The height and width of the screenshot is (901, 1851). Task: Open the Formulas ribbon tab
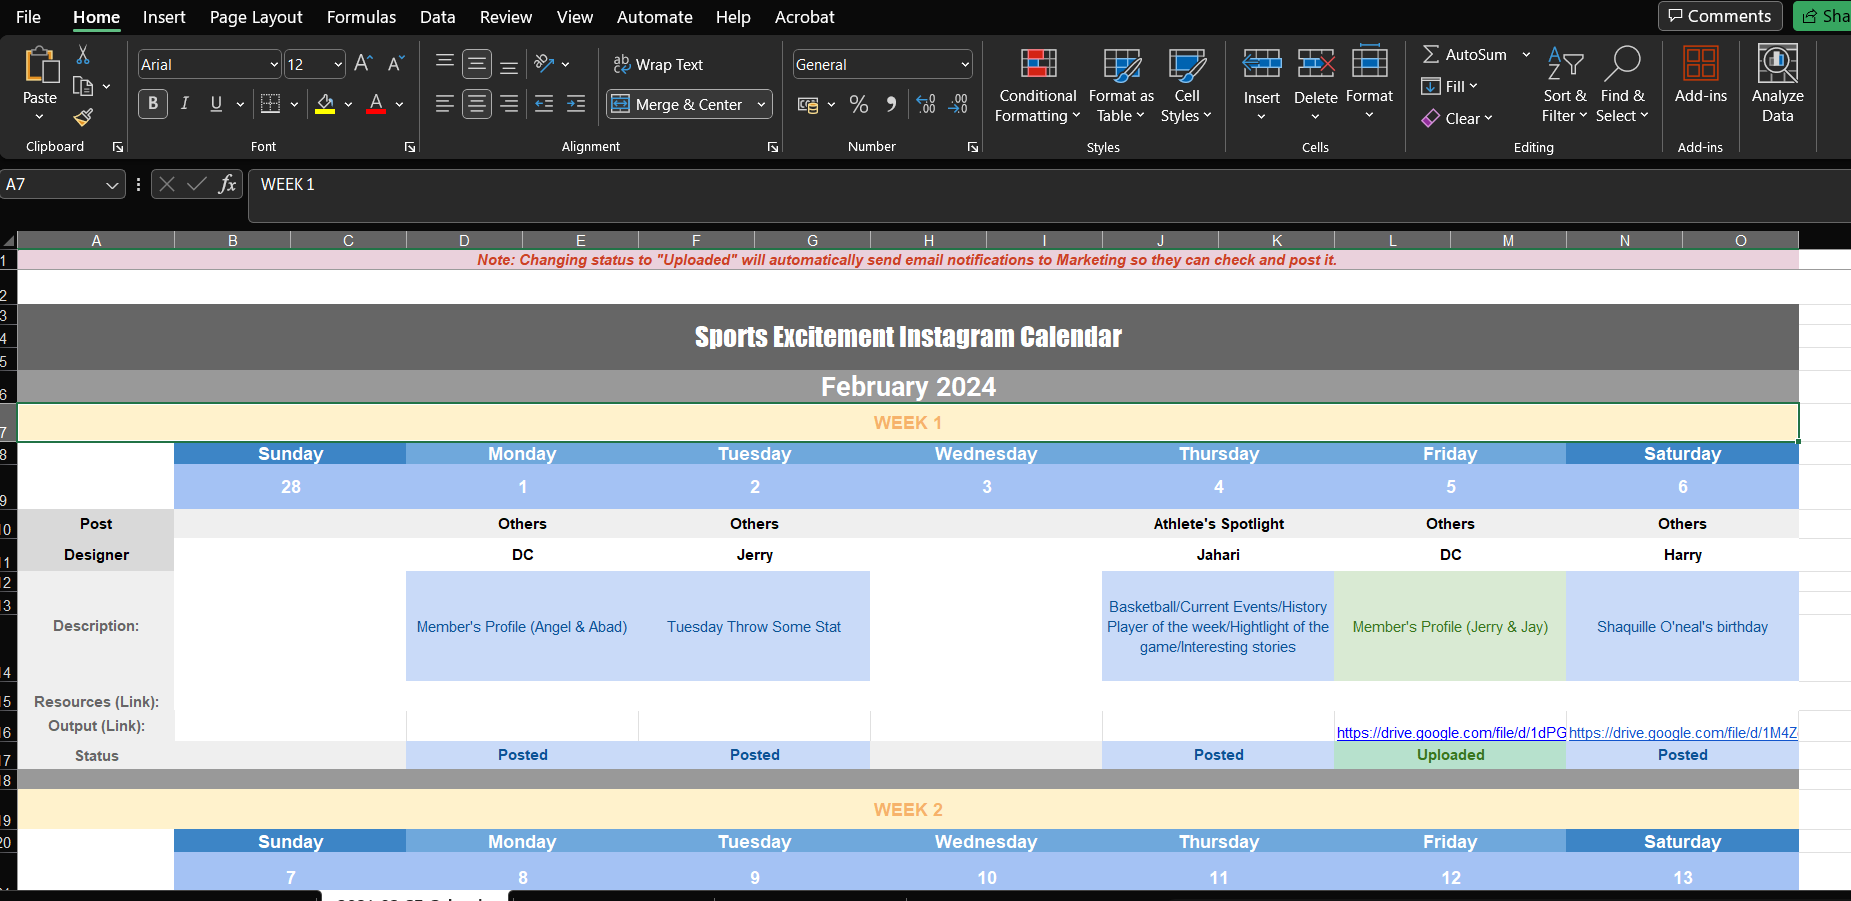[361, 17]
